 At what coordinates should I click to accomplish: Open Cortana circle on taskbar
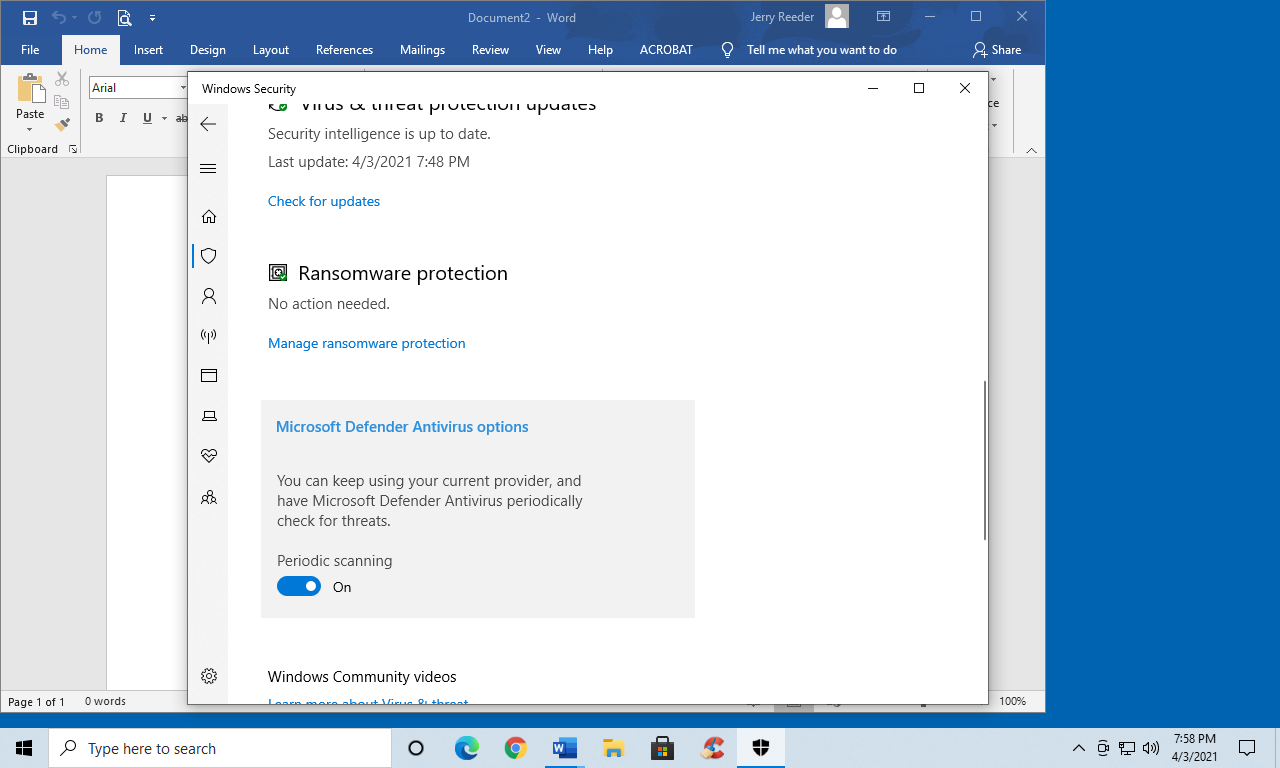(417, 748)
